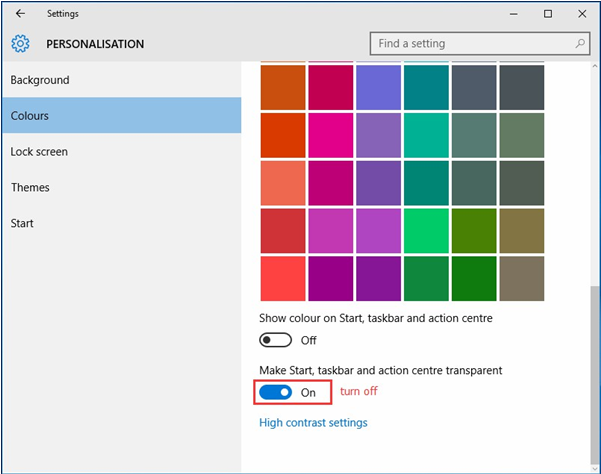Image resolution: width=601 pixels, height=474 pixels.
Task: Click the vertical scrollbar thumb
Action: point(594,375)
